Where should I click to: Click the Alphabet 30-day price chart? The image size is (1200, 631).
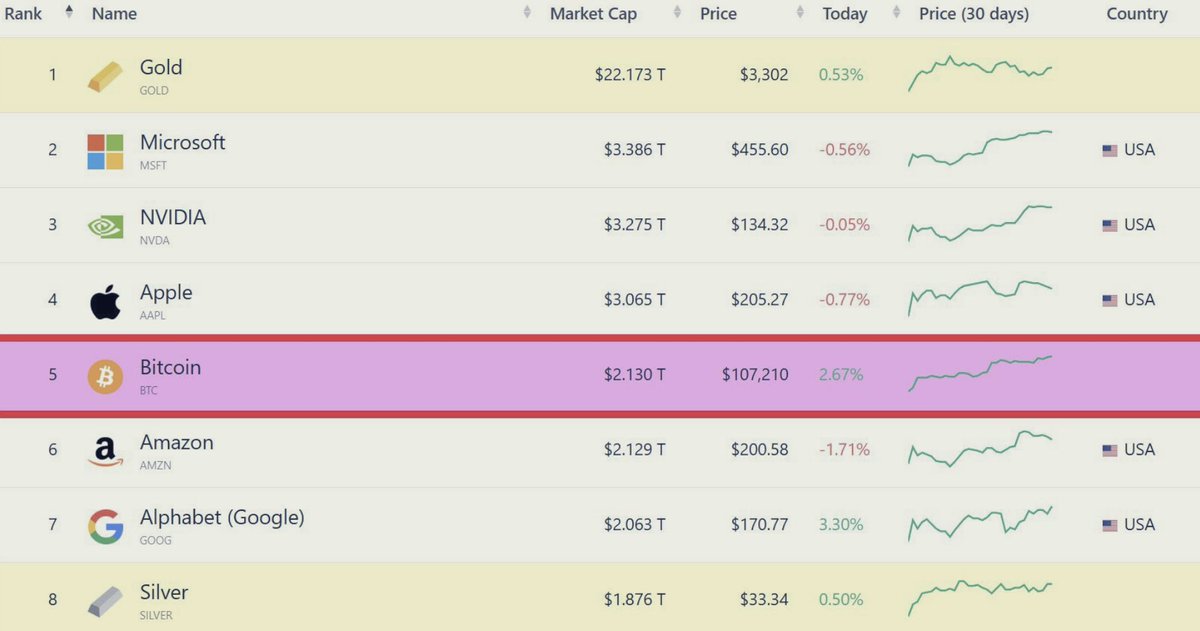click(x=980, y=523)
